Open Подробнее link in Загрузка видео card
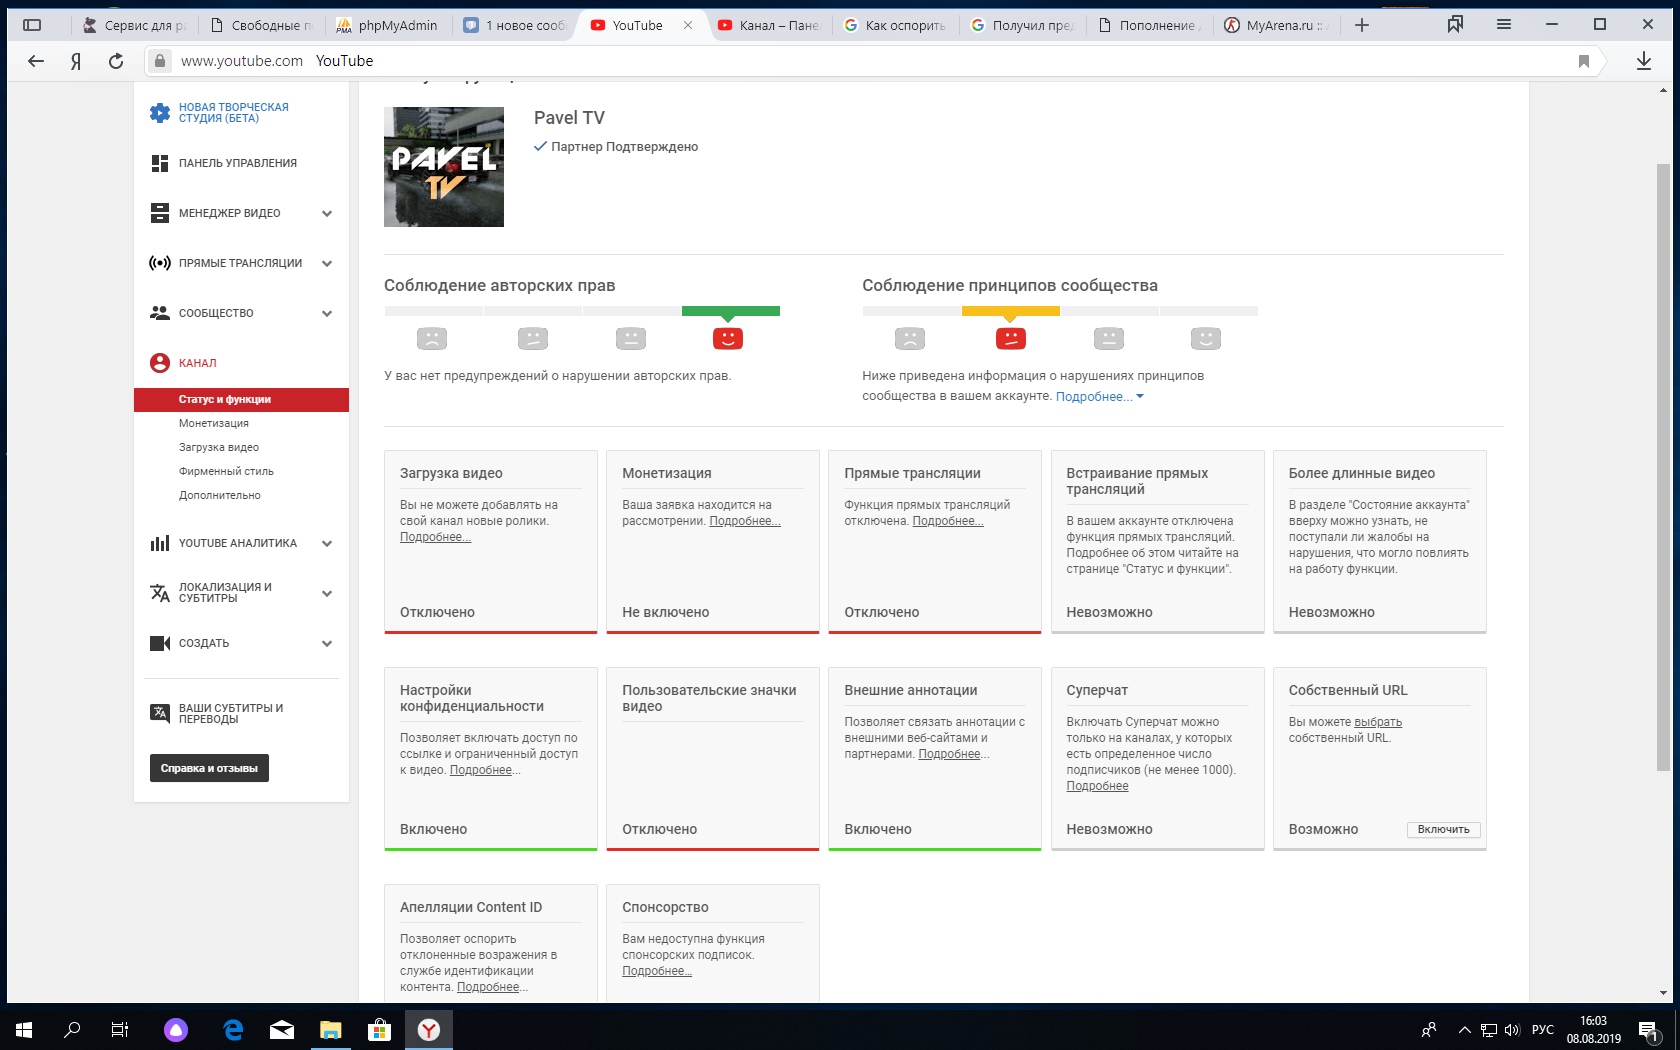Image resolution: width=1680 pixels, height=1050 pixels. pyautogui.click(x=435, y=537)
